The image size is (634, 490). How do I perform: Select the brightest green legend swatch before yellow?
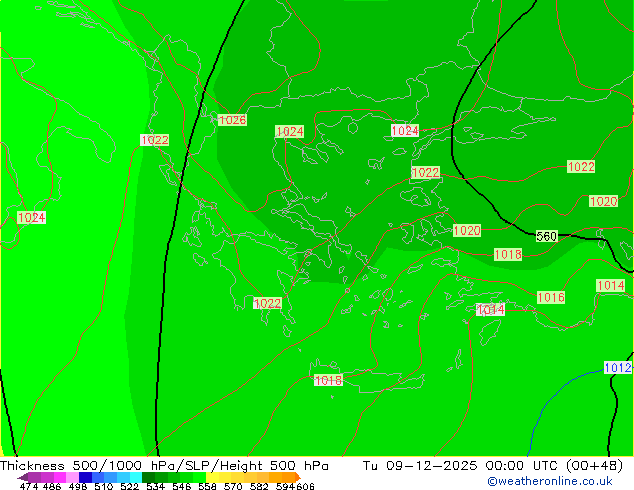pos(200,477)
